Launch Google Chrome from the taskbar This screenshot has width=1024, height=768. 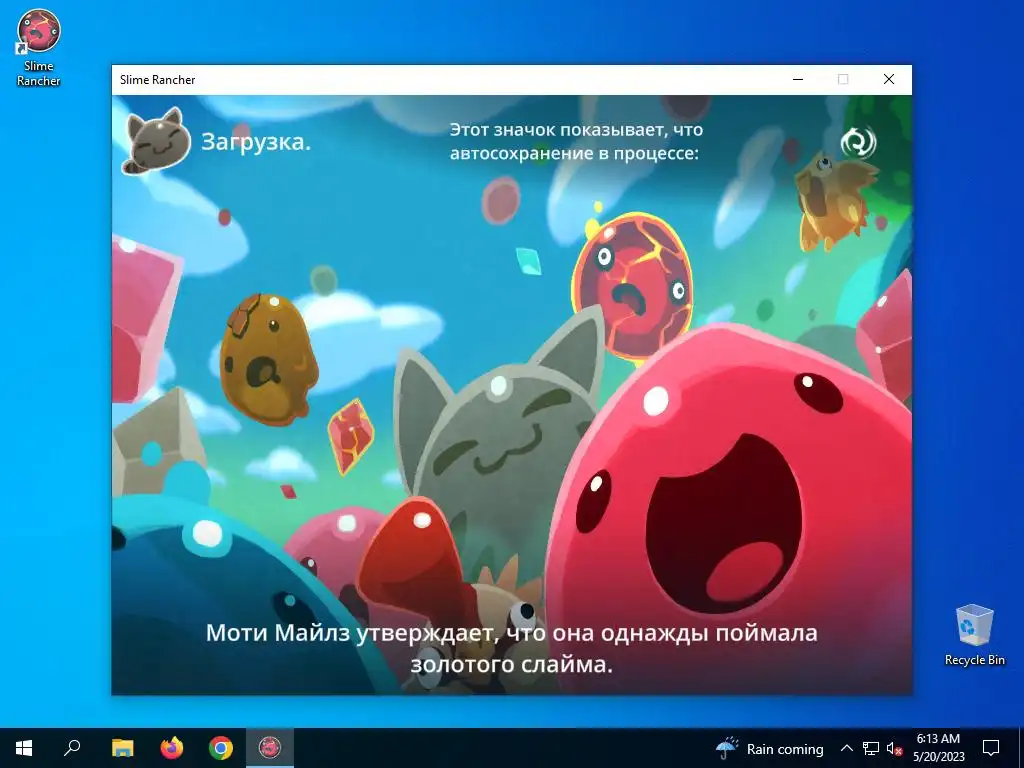221,748
